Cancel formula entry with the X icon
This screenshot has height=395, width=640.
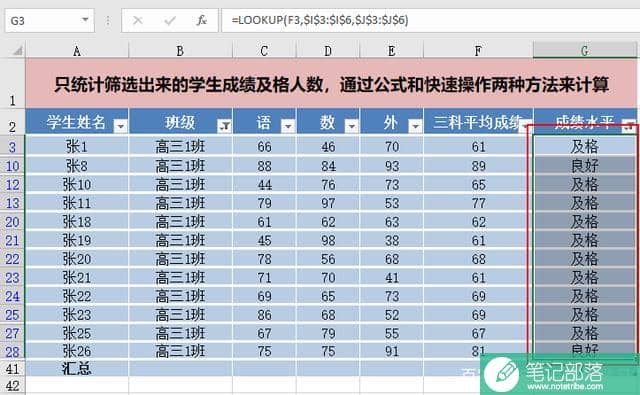[138, 20]
